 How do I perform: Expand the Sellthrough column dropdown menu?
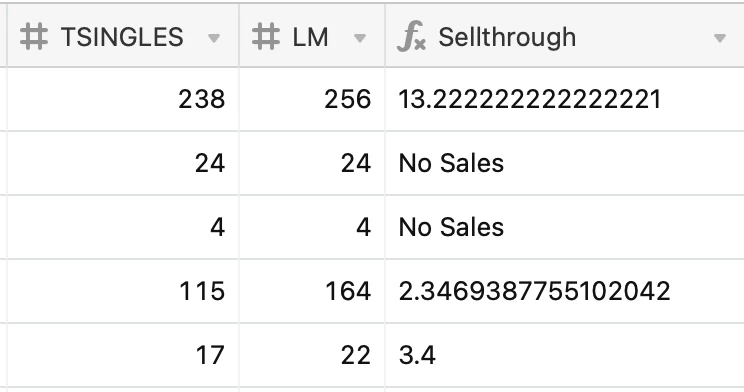(x=720, y=38)
